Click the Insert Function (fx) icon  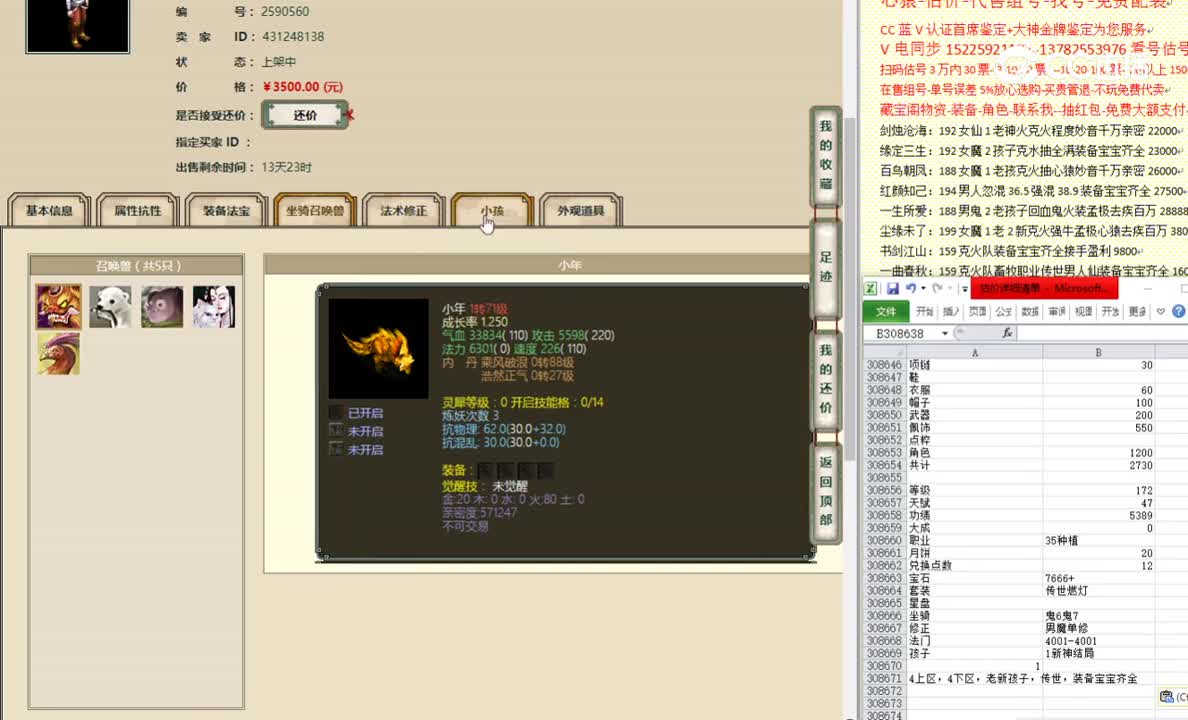[x=1008, y=333]
